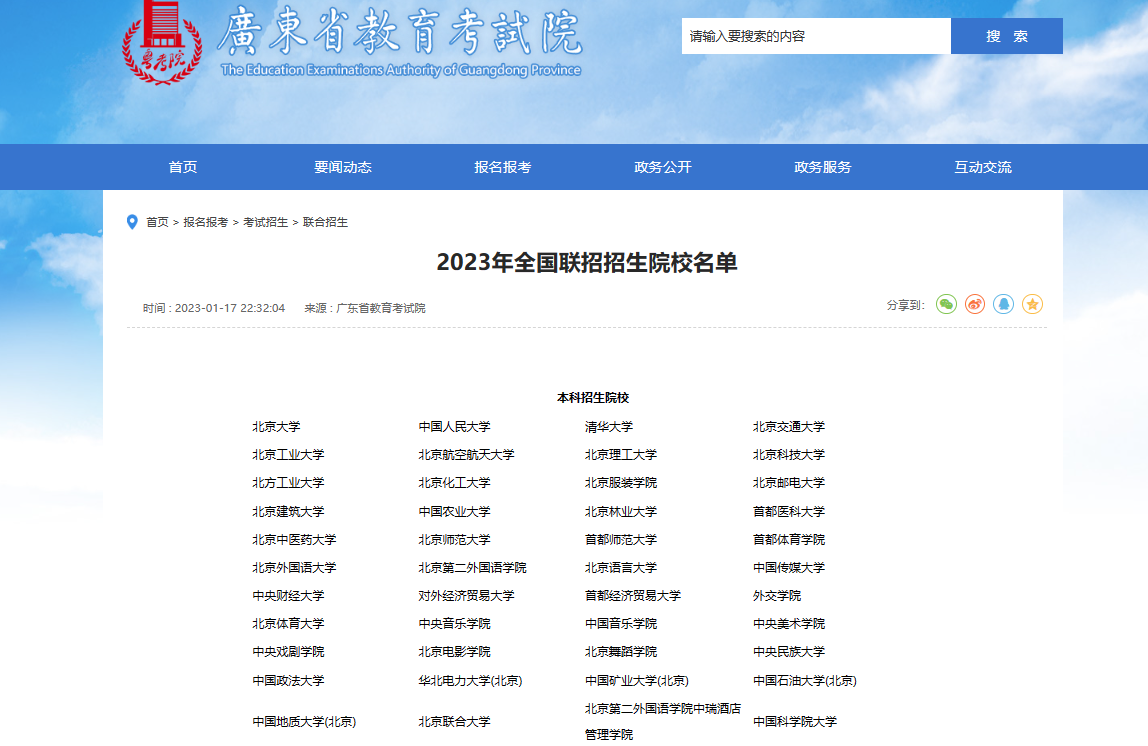Viewport: 1148px width, 746px height.
Task: Select 北京第二外国语学院 in the list
Action: [472, 567]
